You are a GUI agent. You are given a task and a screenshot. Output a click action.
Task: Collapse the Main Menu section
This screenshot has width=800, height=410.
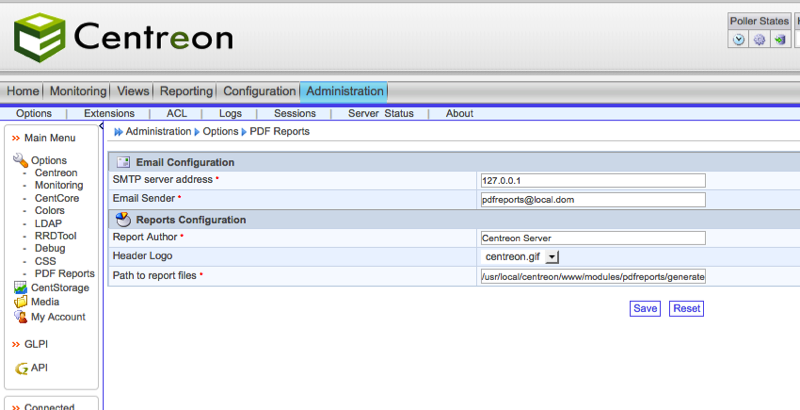(16, 138)
